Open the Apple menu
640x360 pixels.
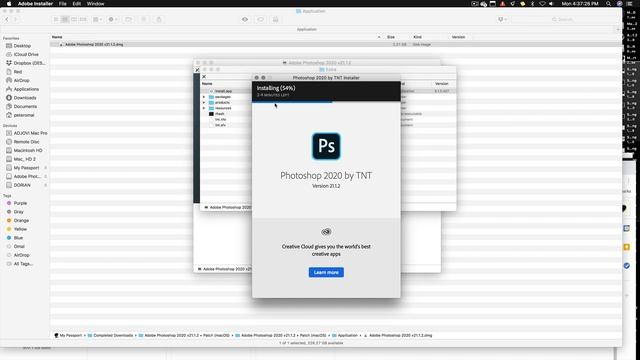click(x=9, y=4)
